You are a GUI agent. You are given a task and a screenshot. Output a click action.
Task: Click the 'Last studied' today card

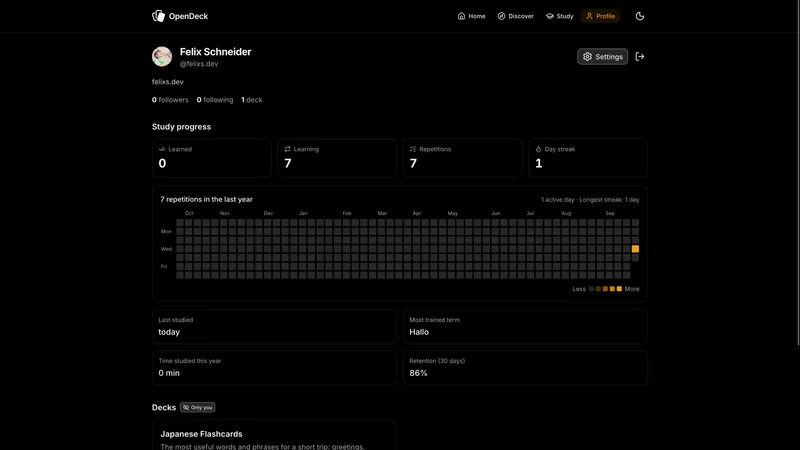tap(274, 327)
